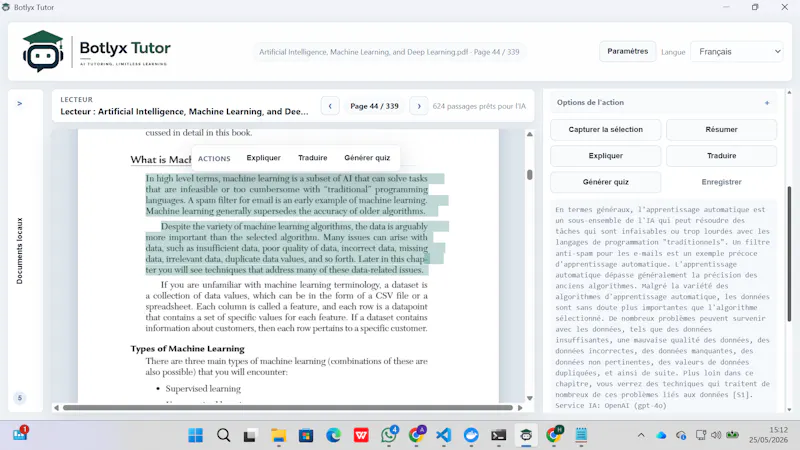800x450 pixels.
Task: Click the right panel vertical scrollbar thumb
Action: [789, 254]
